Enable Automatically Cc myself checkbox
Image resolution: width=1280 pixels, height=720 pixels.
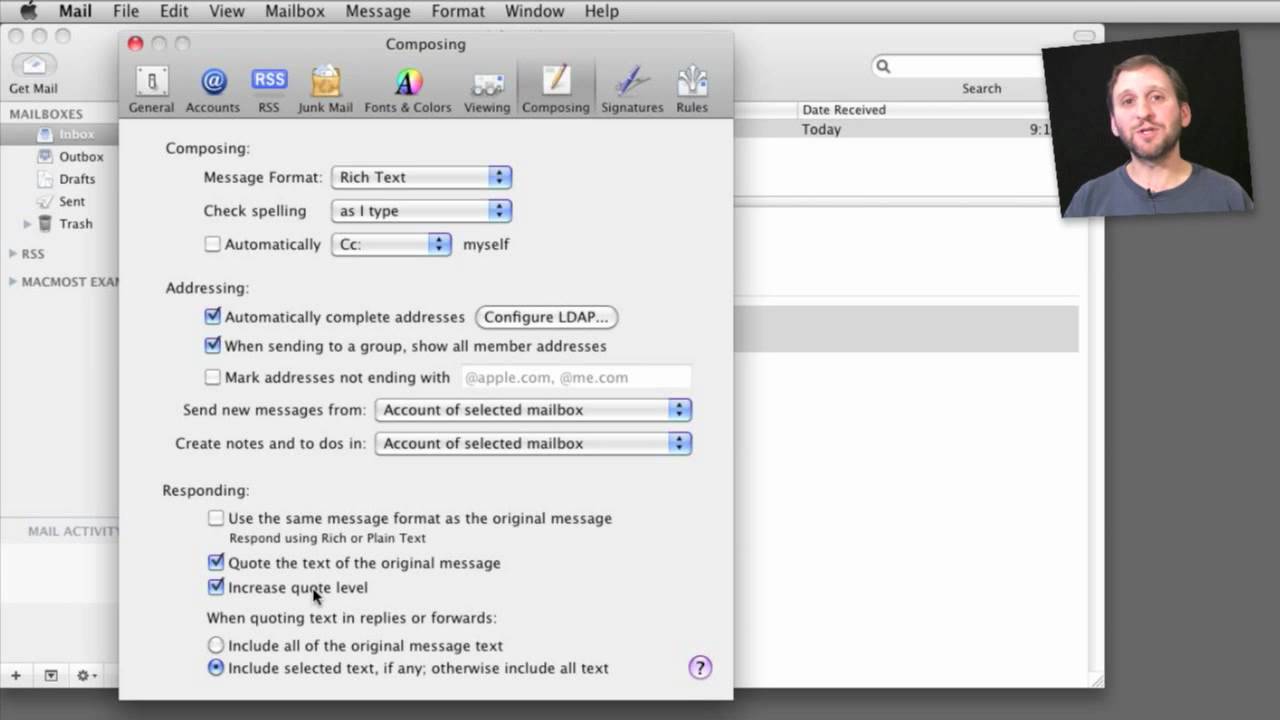click(212, 244)
